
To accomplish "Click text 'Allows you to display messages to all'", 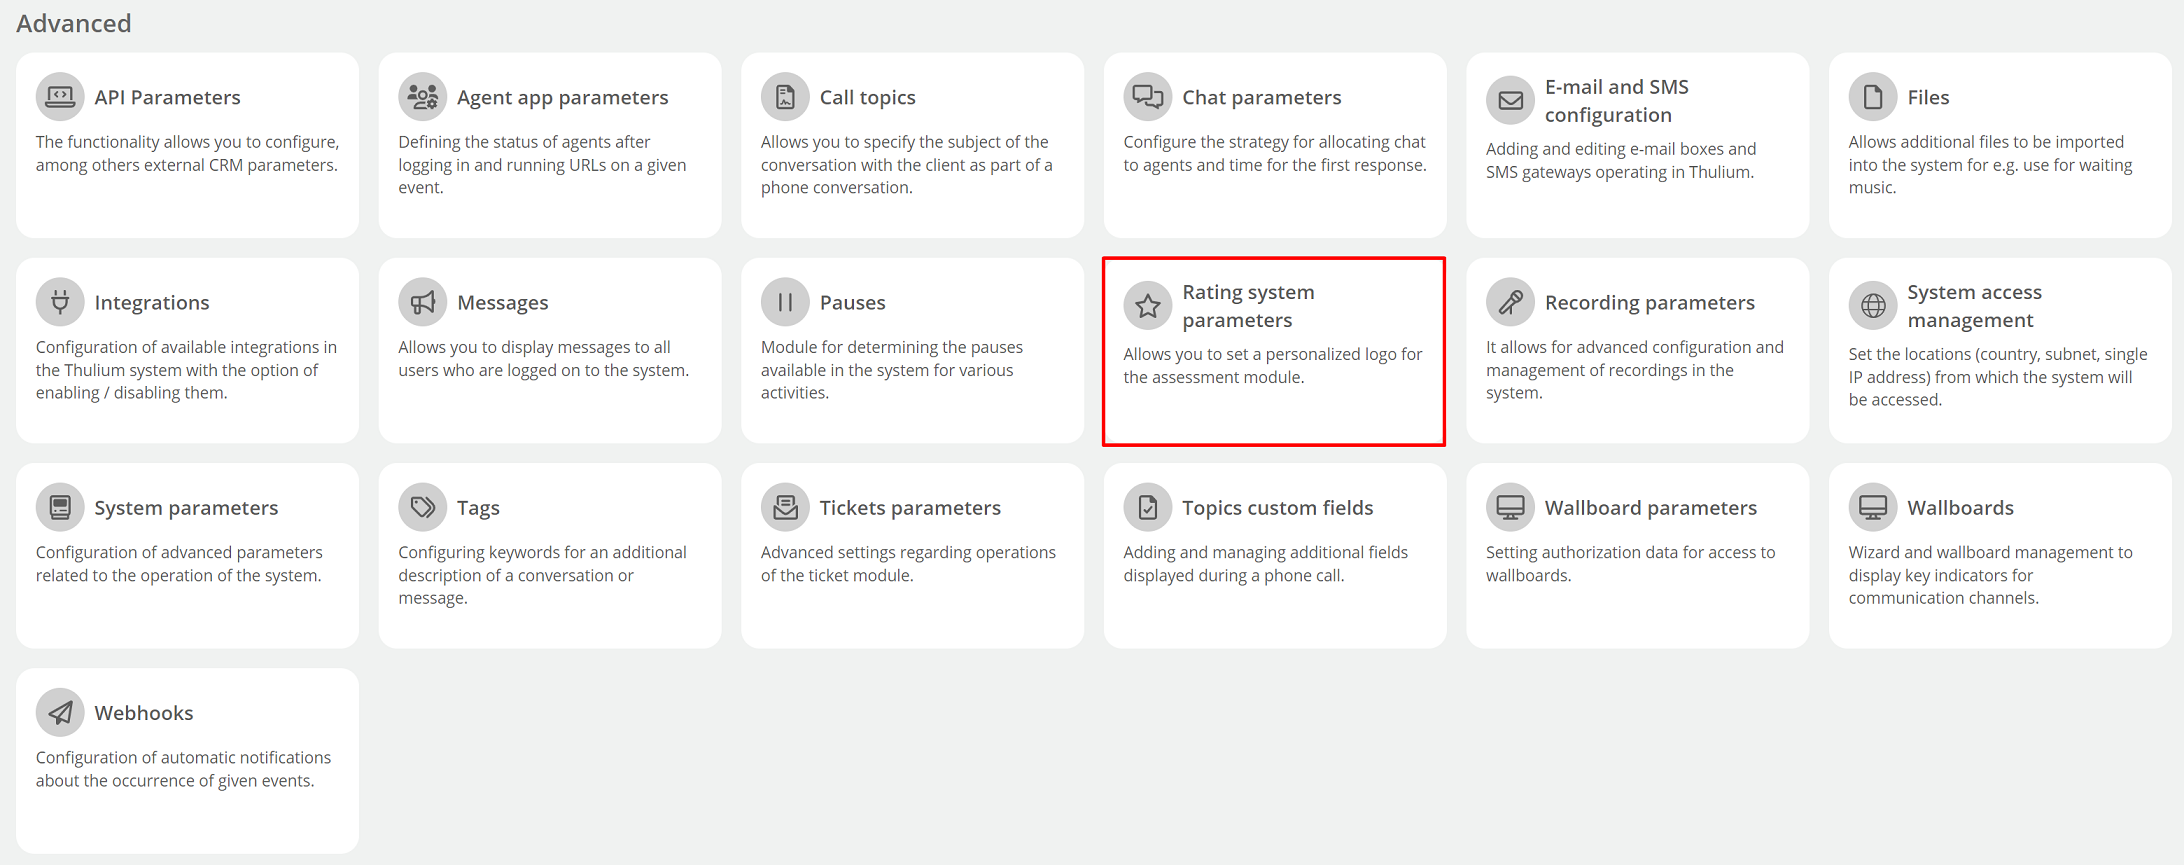I will [534, 347].
